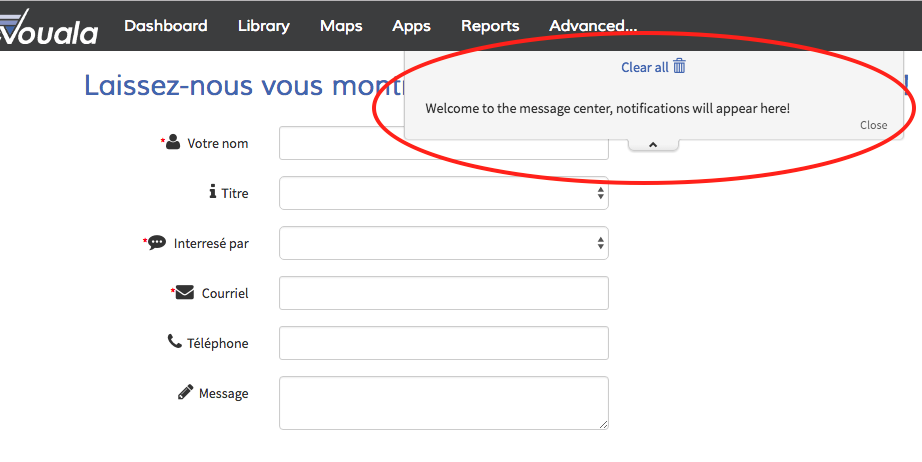Open the Apps menu item
Screen dimensions: 922x462
click(412, 26)
